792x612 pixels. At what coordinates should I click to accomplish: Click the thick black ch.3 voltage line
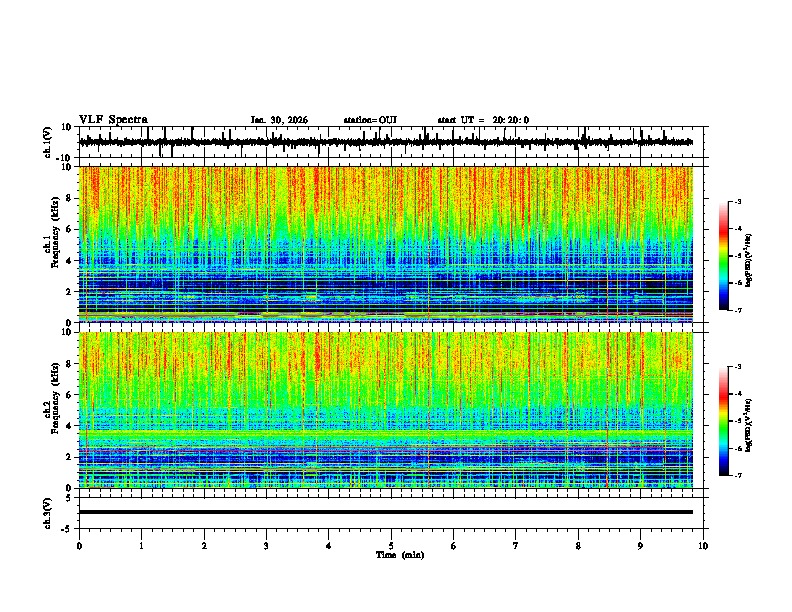click(x=386, y=512)
